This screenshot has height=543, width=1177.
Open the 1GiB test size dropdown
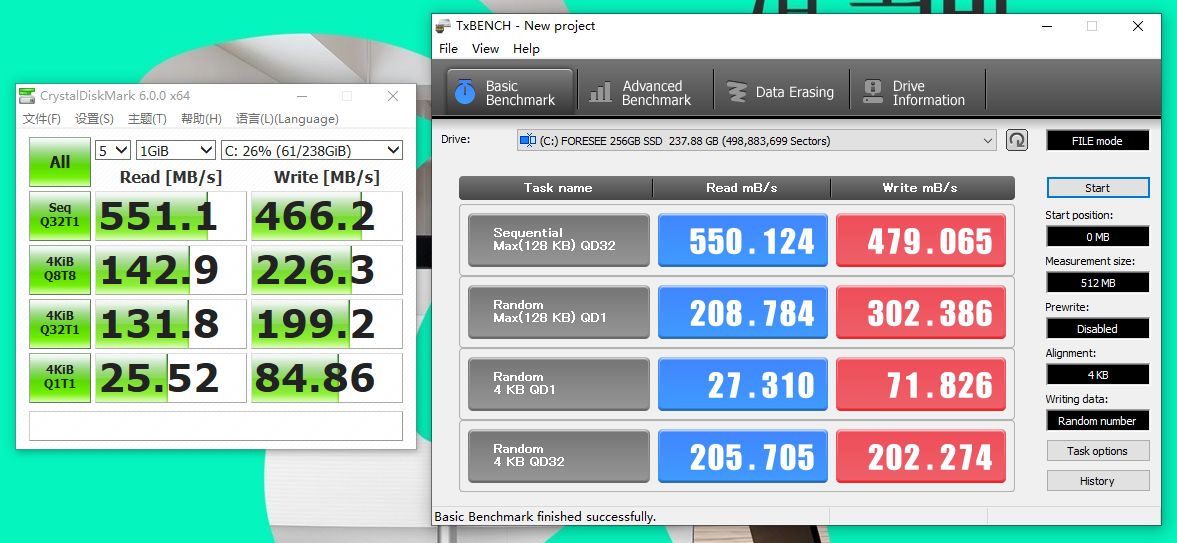point(176,150)
